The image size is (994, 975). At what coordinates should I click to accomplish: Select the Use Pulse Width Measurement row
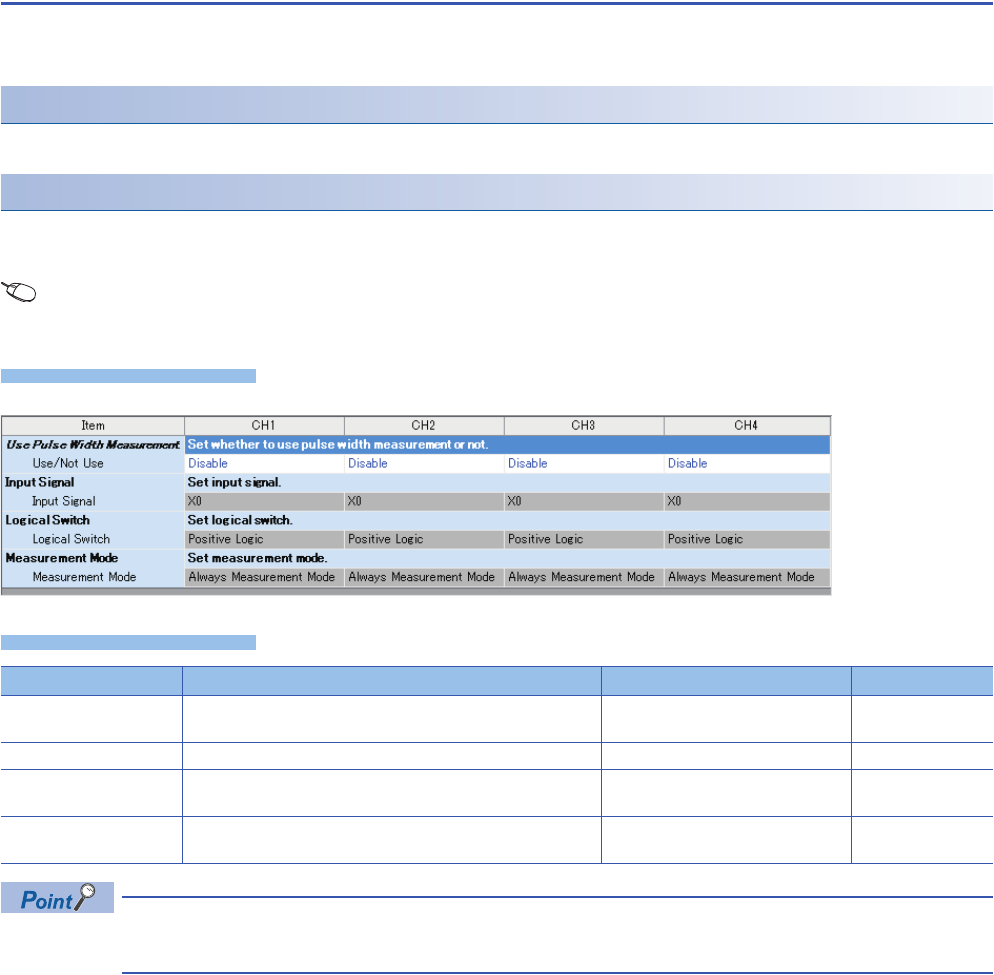[x=93, y=445]
